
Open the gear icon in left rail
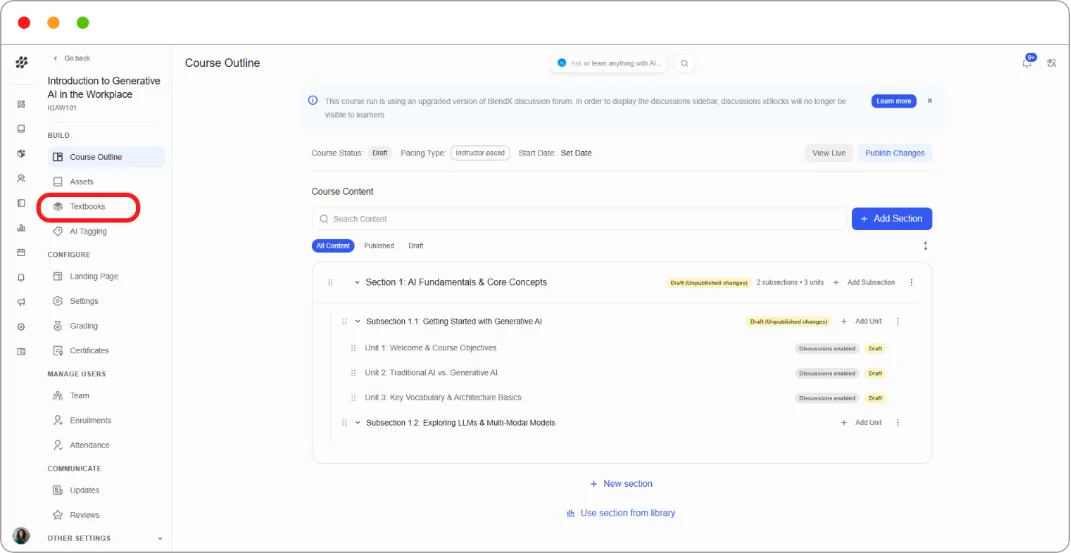(x=21, y=326)
